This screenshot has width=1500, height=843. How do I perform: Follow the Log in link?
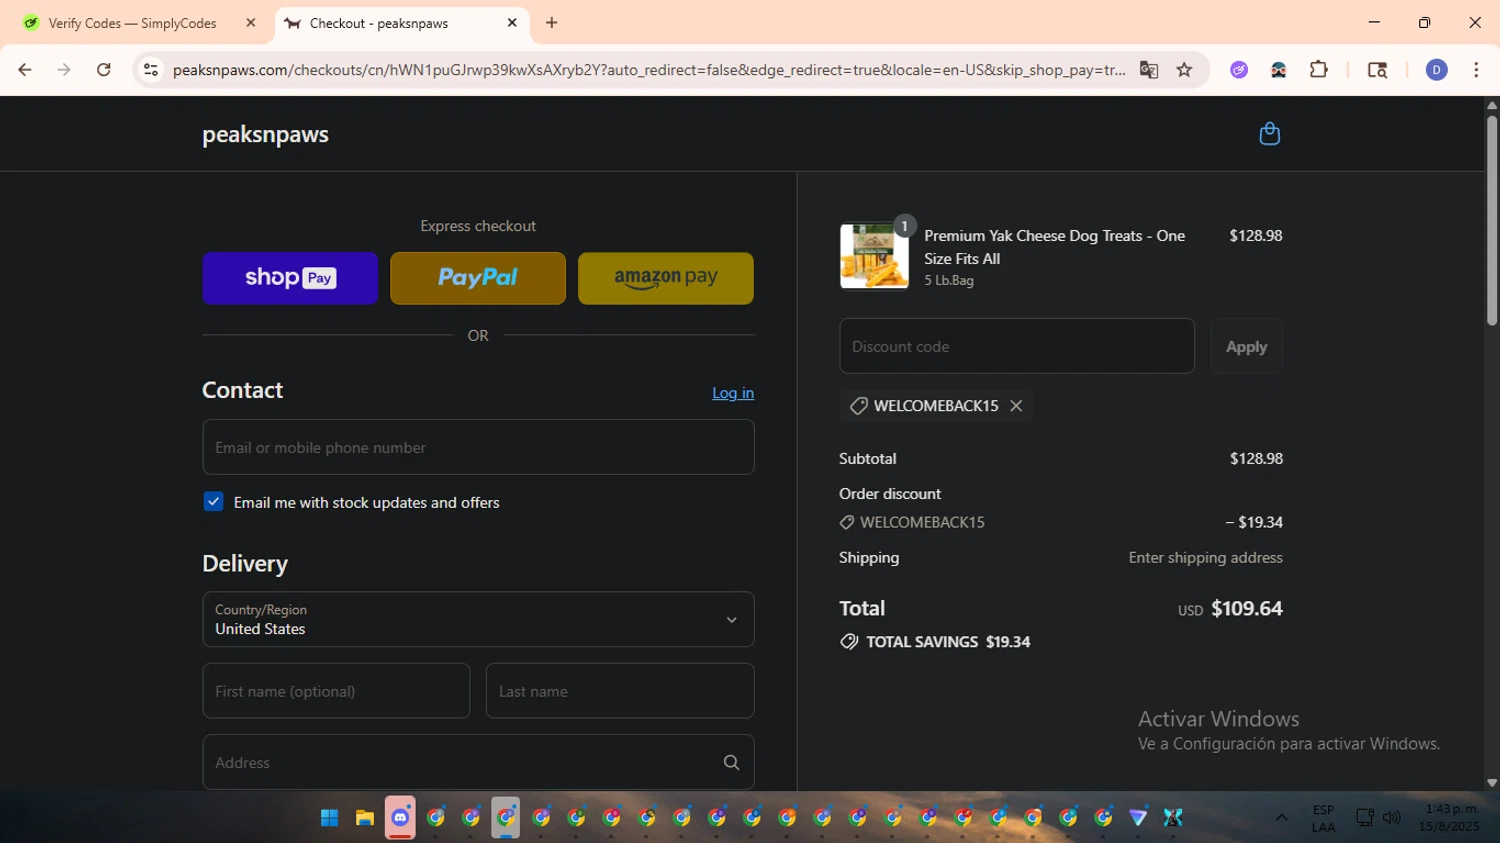pos(733,393)
